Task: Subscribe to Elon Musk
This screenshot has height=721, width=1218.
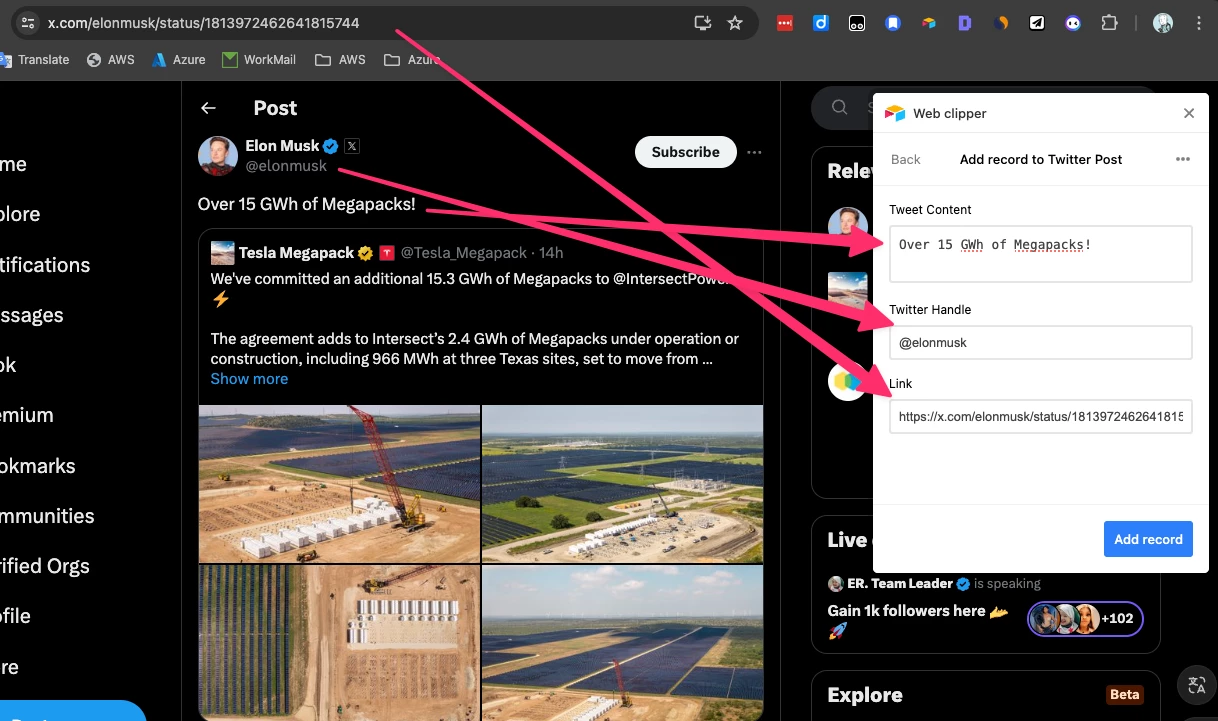Action: pos(686,152)
